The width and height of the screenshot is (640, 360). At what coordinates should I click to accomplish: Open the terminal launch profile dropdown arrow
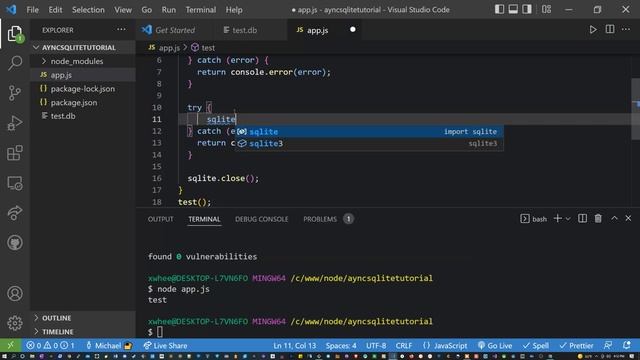(568, 219)
